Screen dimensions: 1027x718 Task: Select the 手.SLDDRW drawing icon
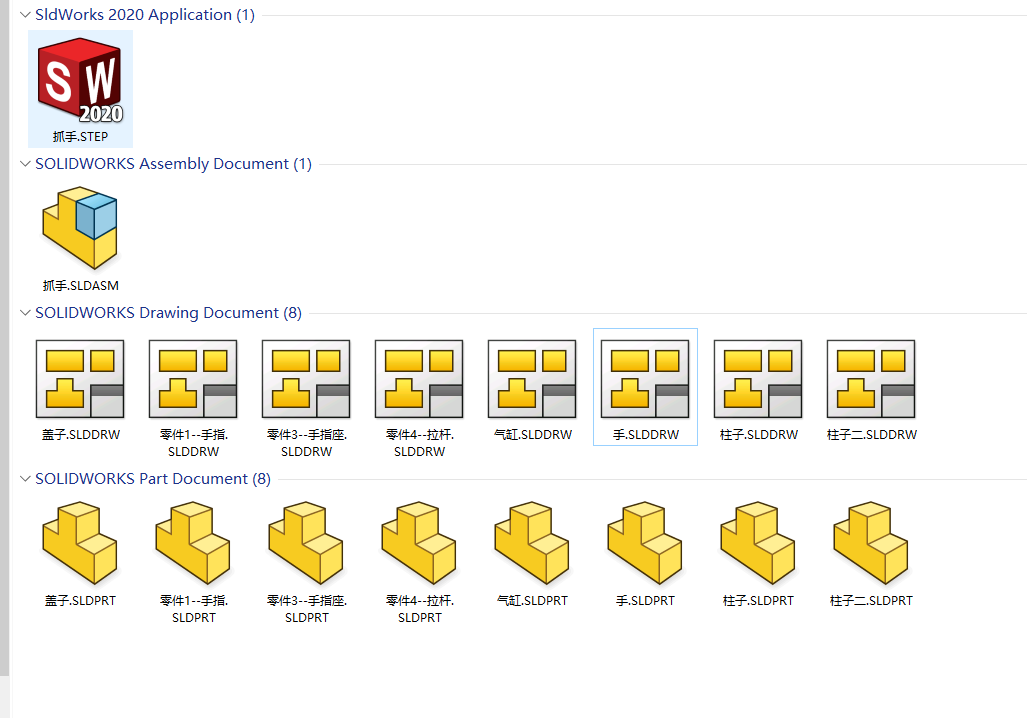645,379
